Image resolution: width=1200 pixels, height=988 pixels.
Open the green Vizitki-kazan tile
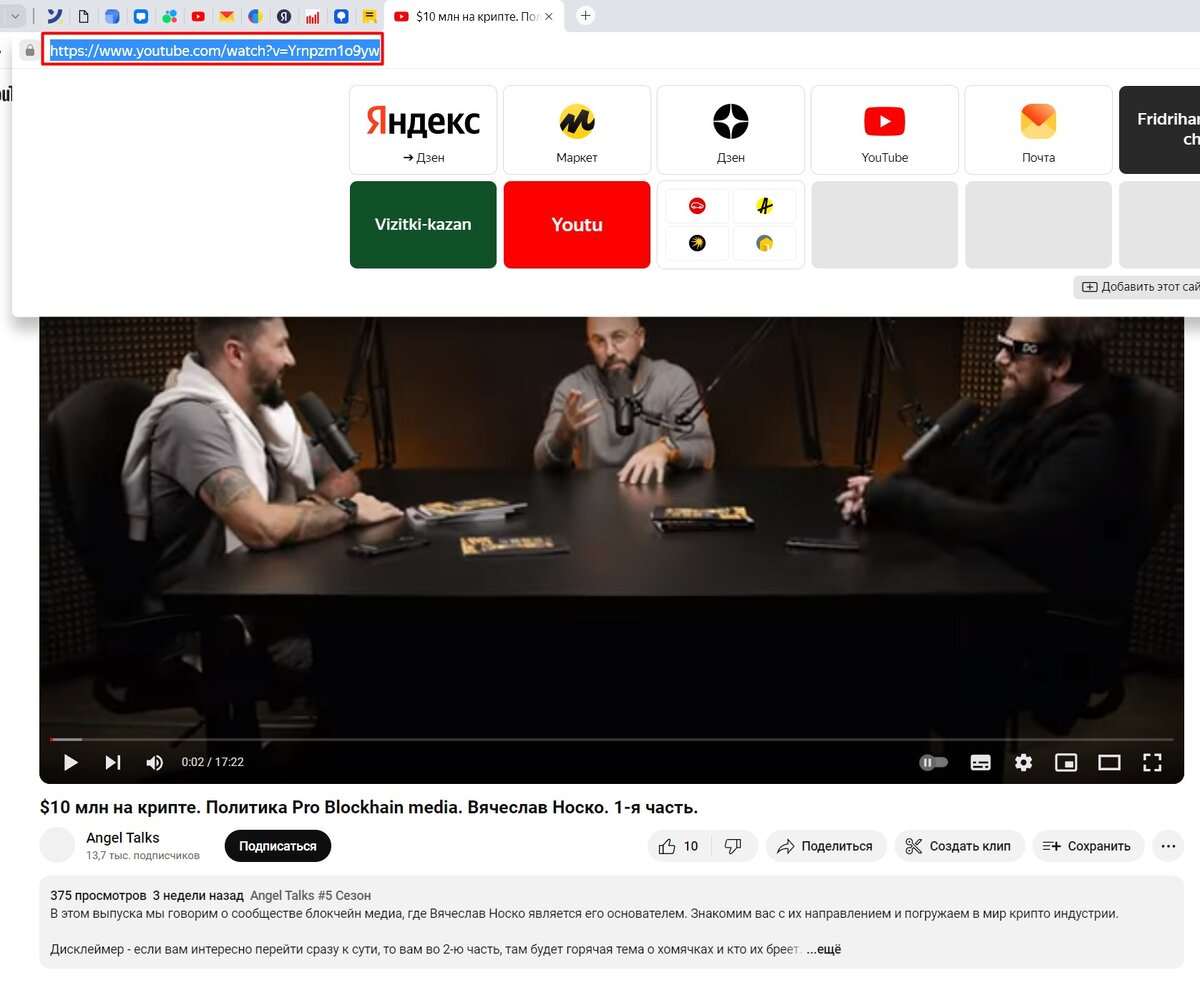[x=423, y=225]
